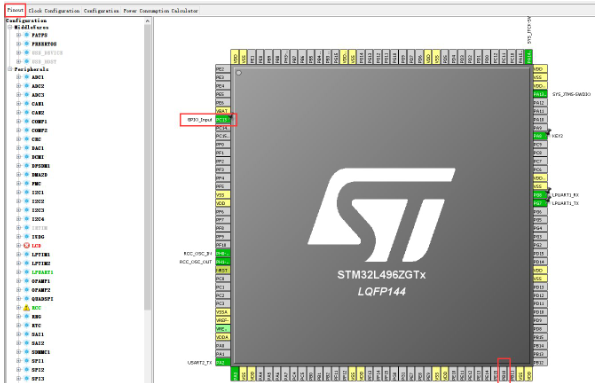614x383 pixels.
Task: Open the Configuration tab
Action: coord(101,11)
